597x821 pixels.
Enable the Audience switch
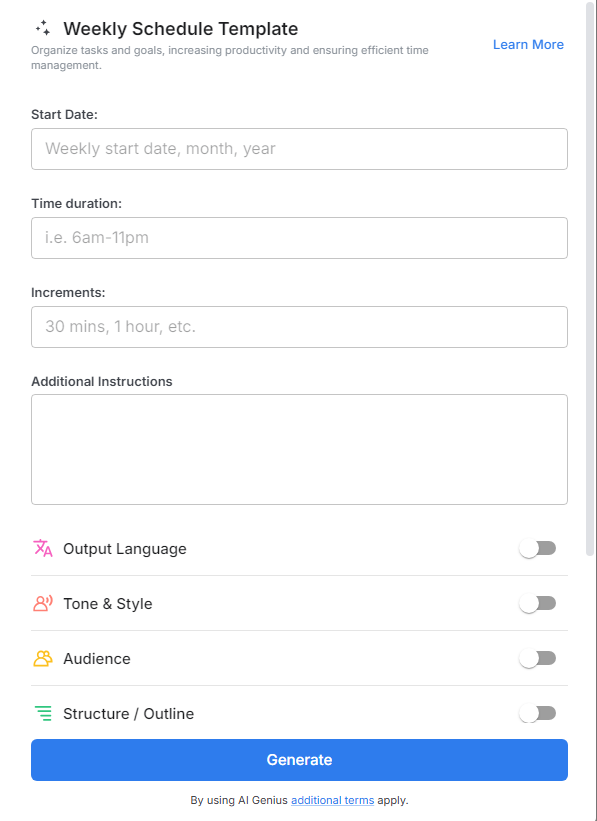click(x=537, y=658)
